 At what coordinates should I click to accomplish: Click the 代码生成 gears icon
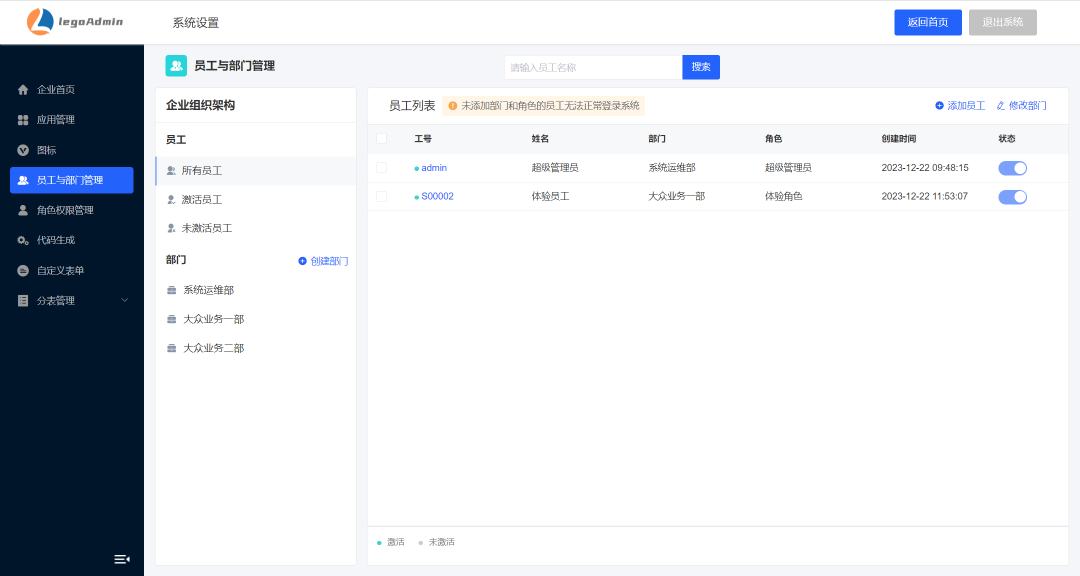point(23,241)
